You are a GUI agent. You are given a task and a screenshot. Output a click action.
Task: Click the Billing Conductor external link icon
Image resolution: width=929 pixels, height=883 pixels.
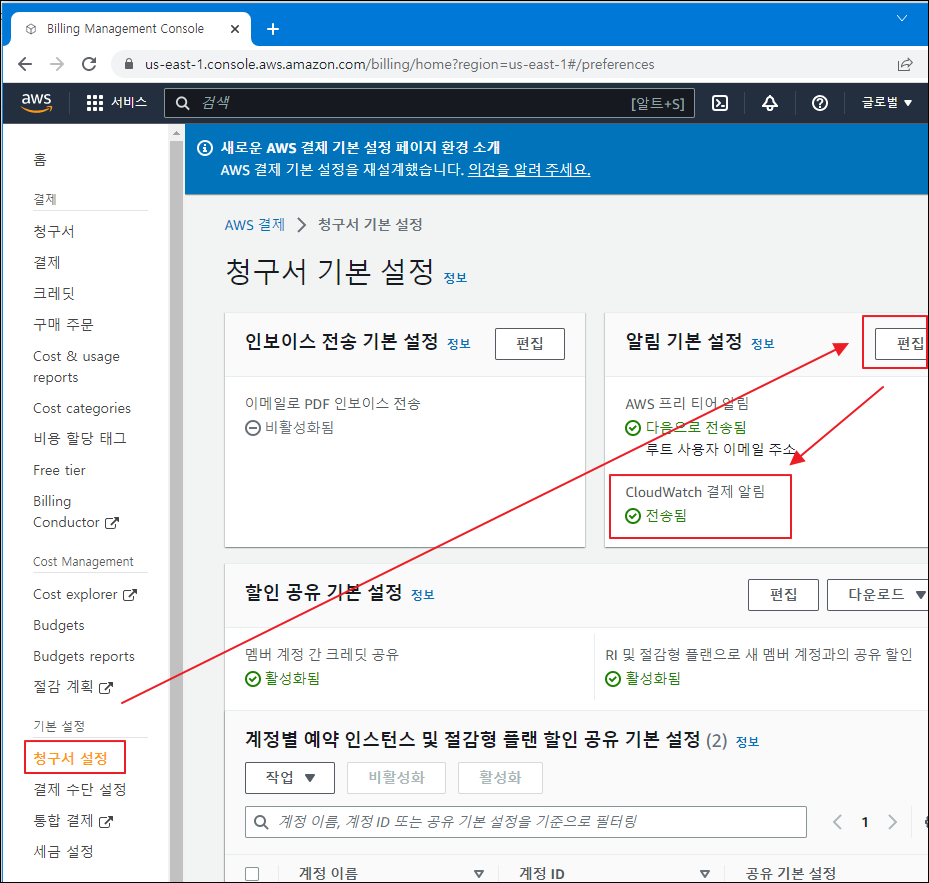pyautogui.click(x=112, y=523)
